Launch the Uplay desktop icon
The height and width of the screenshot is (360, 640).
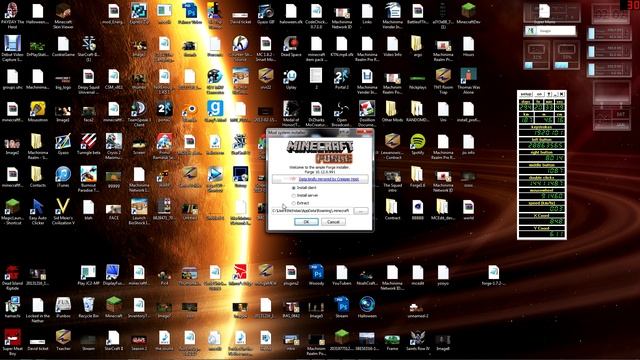(x=291, y=78)
